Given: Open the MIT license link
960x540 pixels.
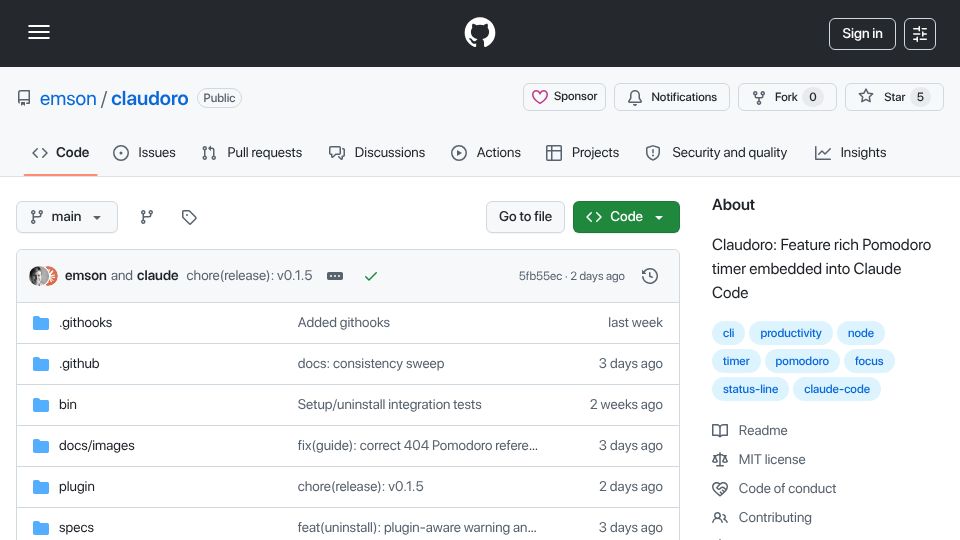Looking at the screenshot, I should click(x=759, y=460).
